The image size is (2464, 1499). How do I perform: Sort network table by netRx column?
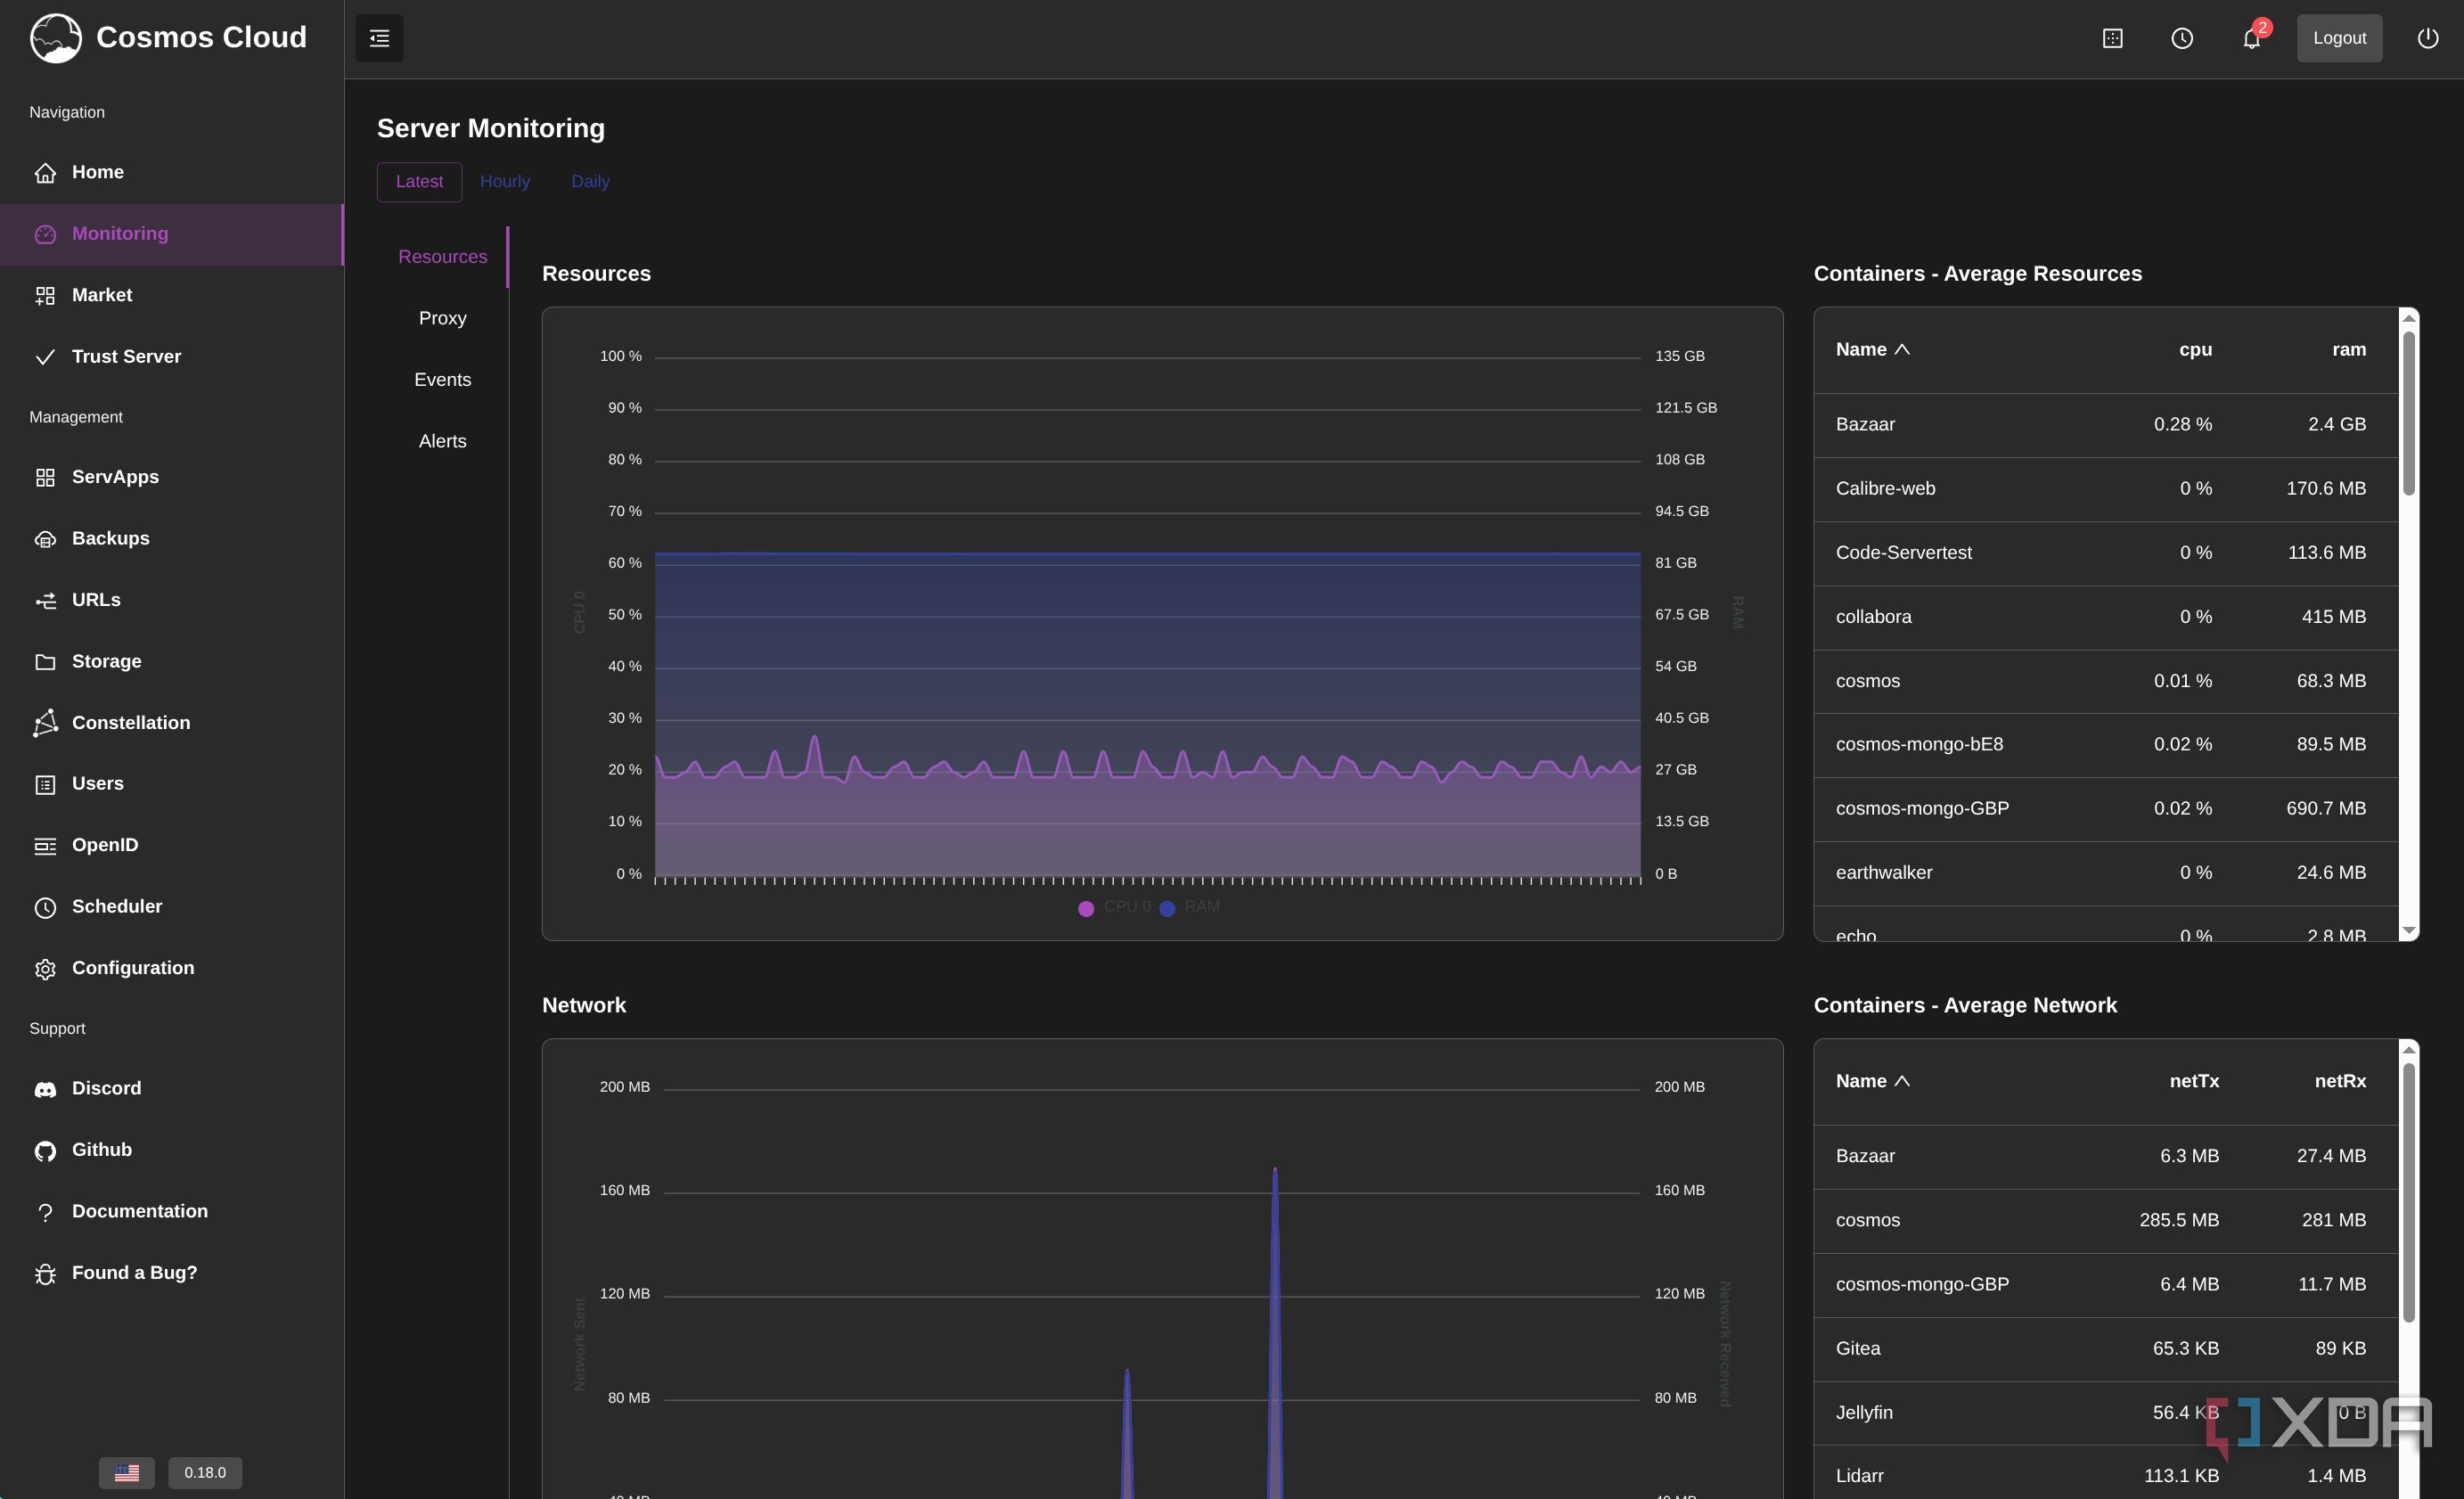pyautogui.click(x=2340, y=1081)
